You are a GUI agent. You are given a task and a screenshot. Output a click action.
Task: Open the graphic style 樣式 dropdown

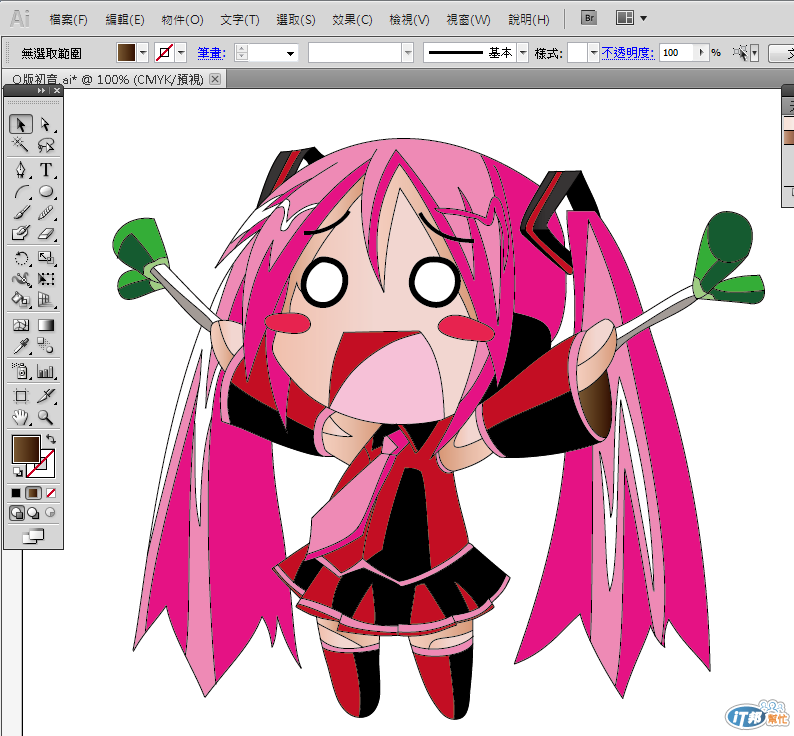[593, 53]
